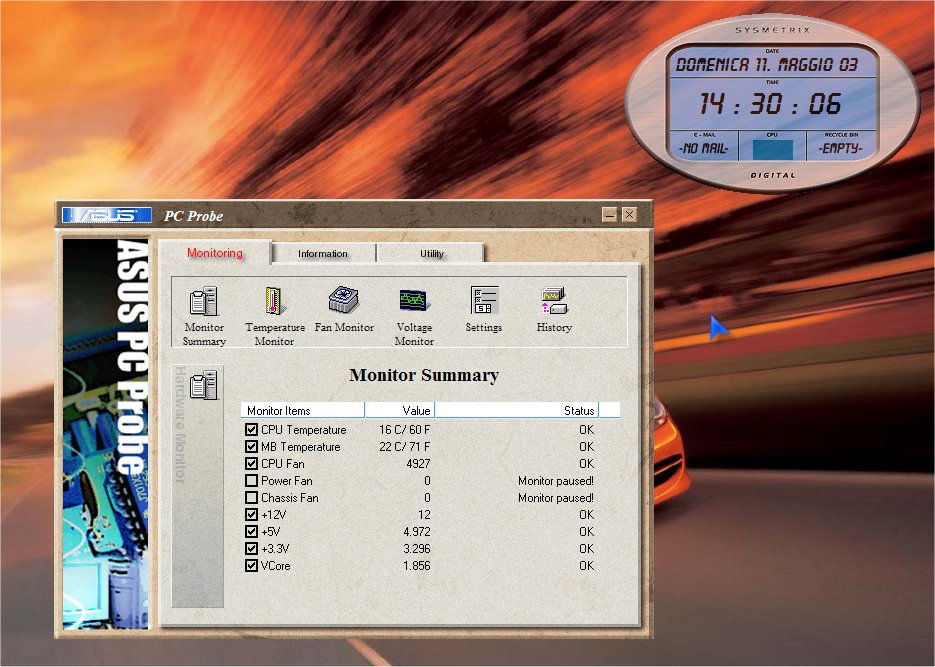
Task: Select the +3.3V value 3.296
Action: pyautogui.click(x=417, y=548)
